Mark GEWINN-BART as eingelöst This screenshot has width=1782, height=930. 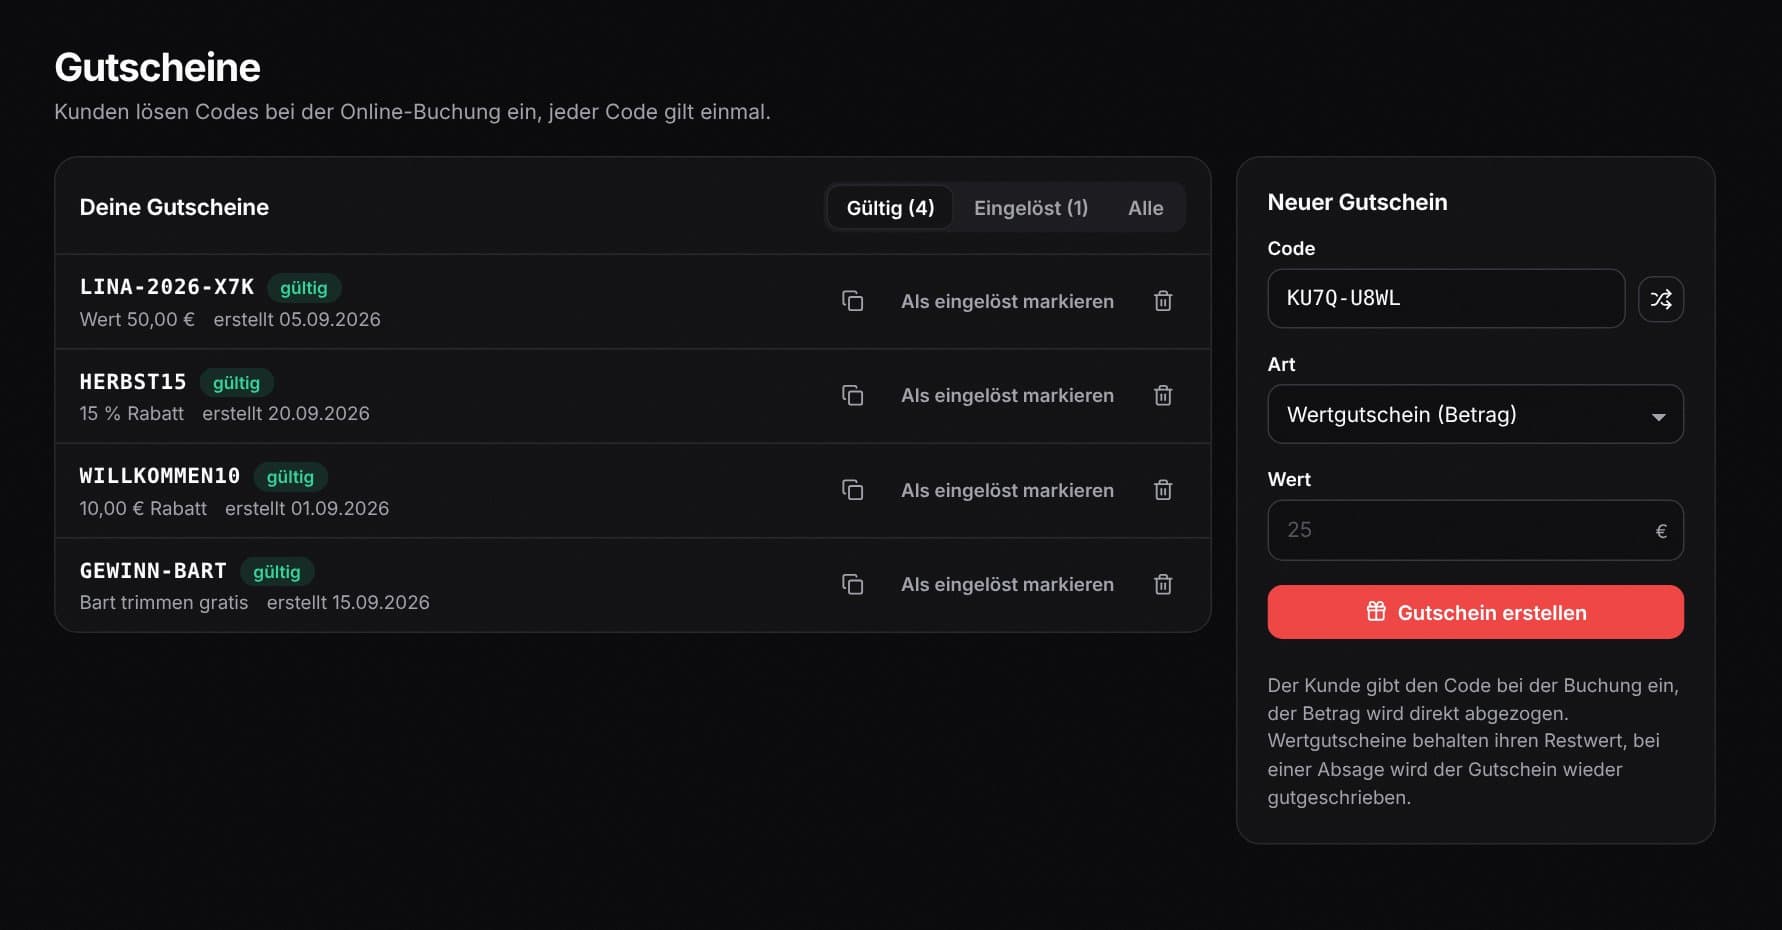pyautogui.click(x=1007, y=584)
